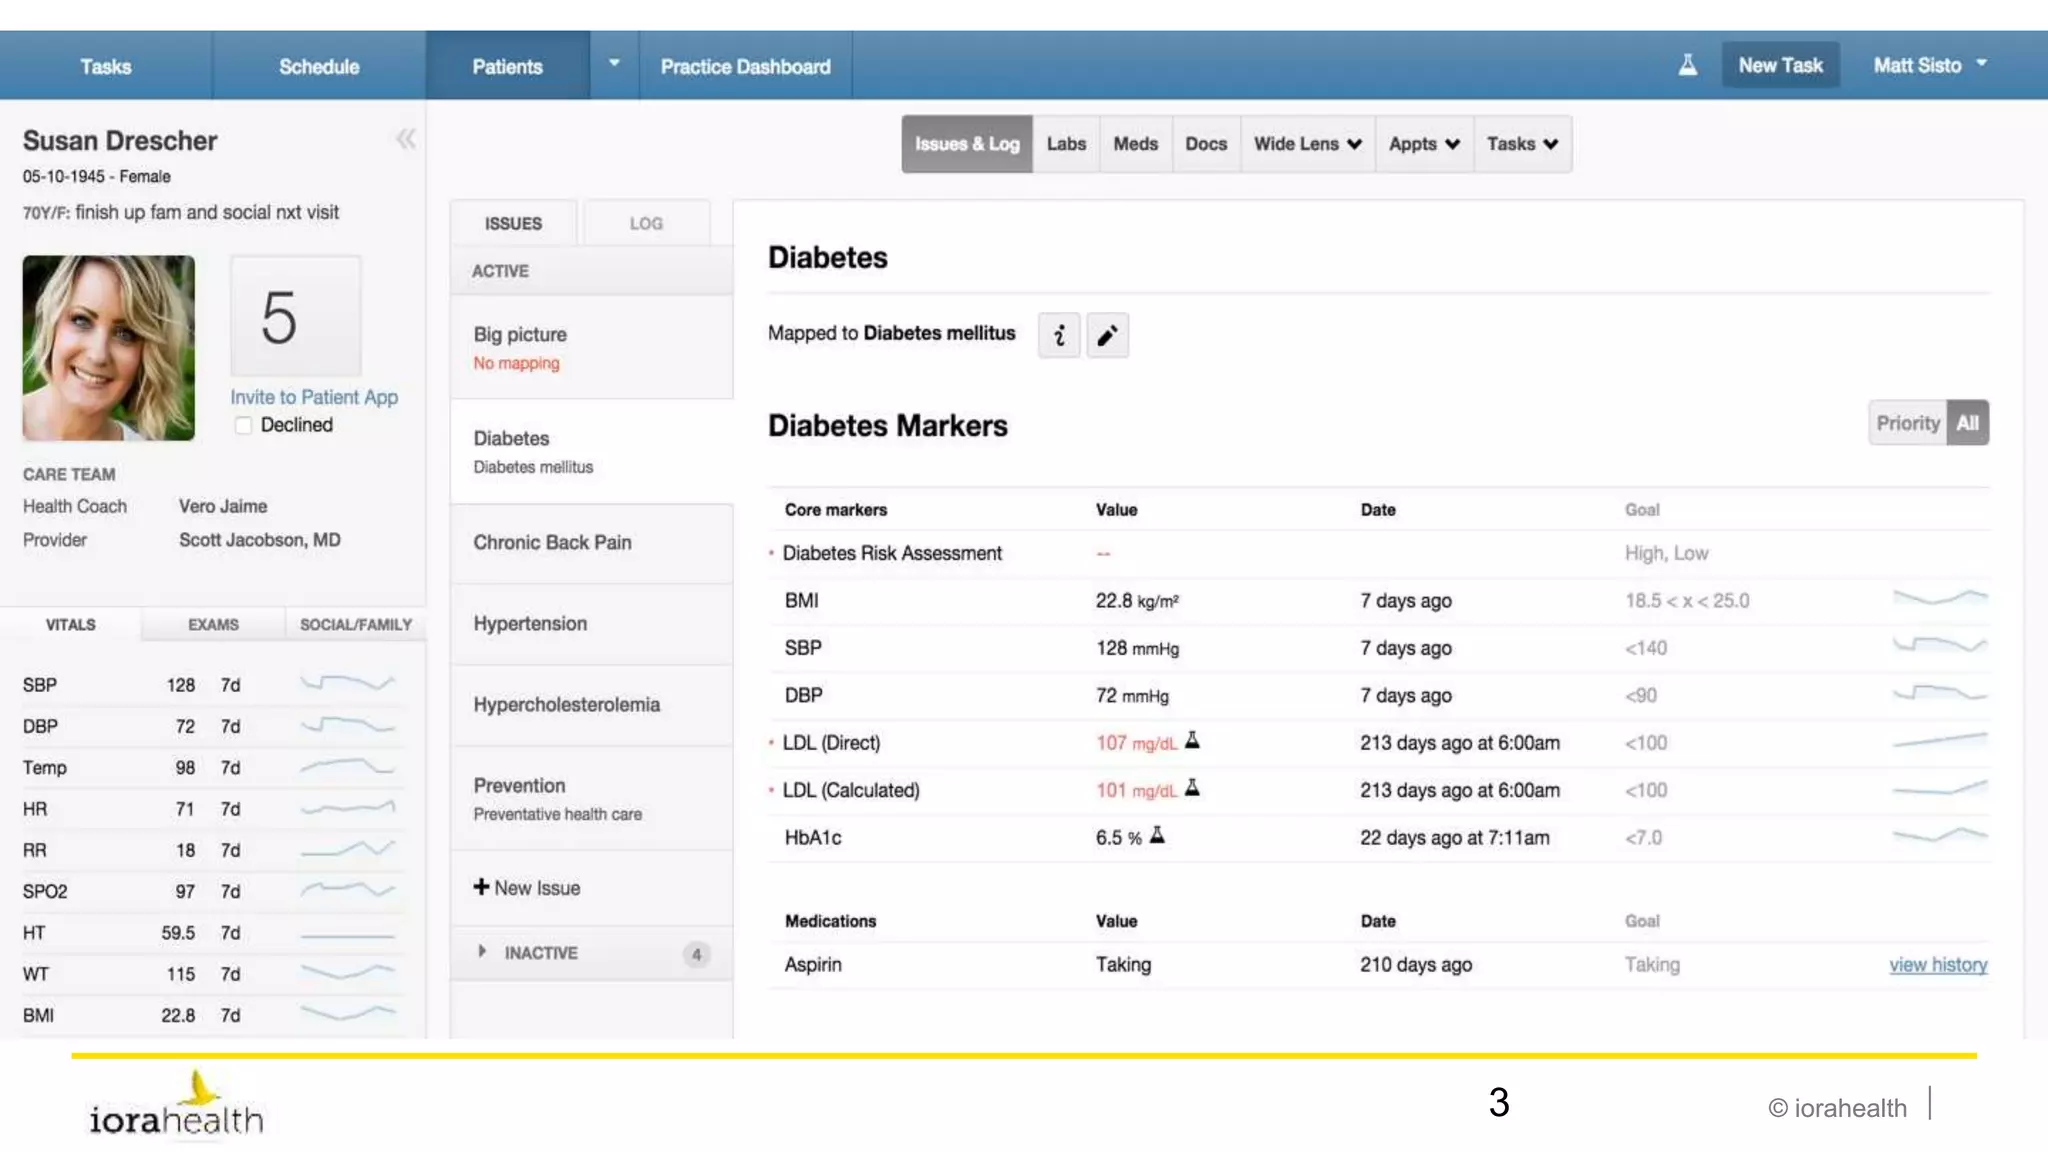Switch markers filter to Priority
The width and height of the screenshot is (2048, 1152).
pos(1907,423)
